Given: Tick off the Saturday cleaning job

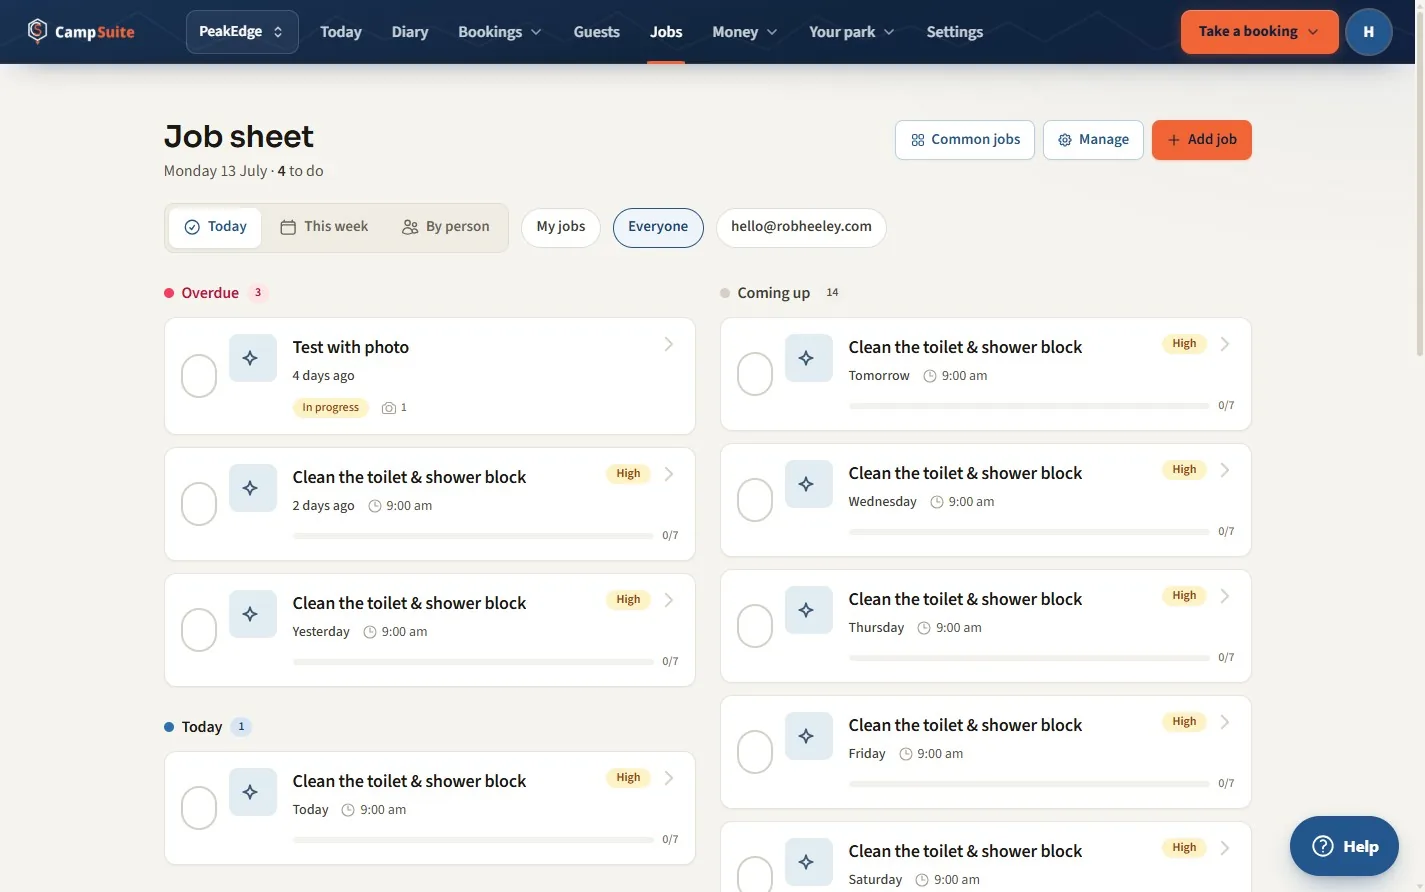Looking at the screenshot, I should coord(755,874).
